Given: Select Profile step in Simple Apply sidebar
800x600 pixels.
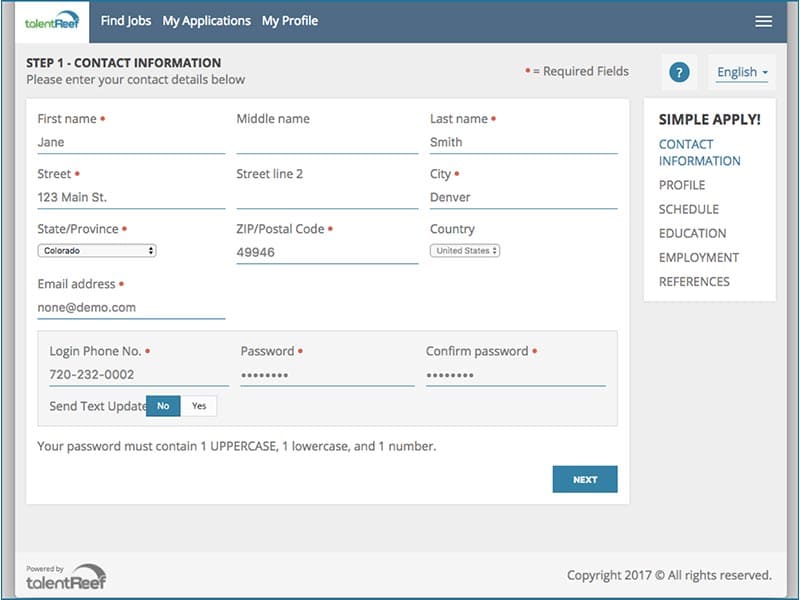Looking at the screenshot, I should click(681, 185).
